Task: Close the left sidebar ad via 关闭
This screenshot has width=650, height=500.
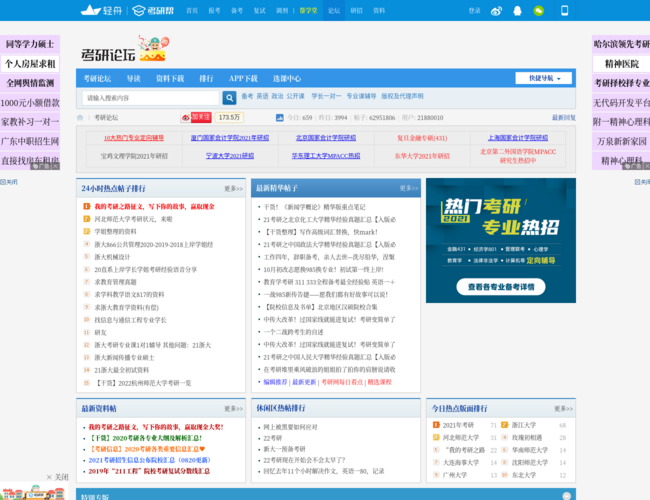Action: 9,182
